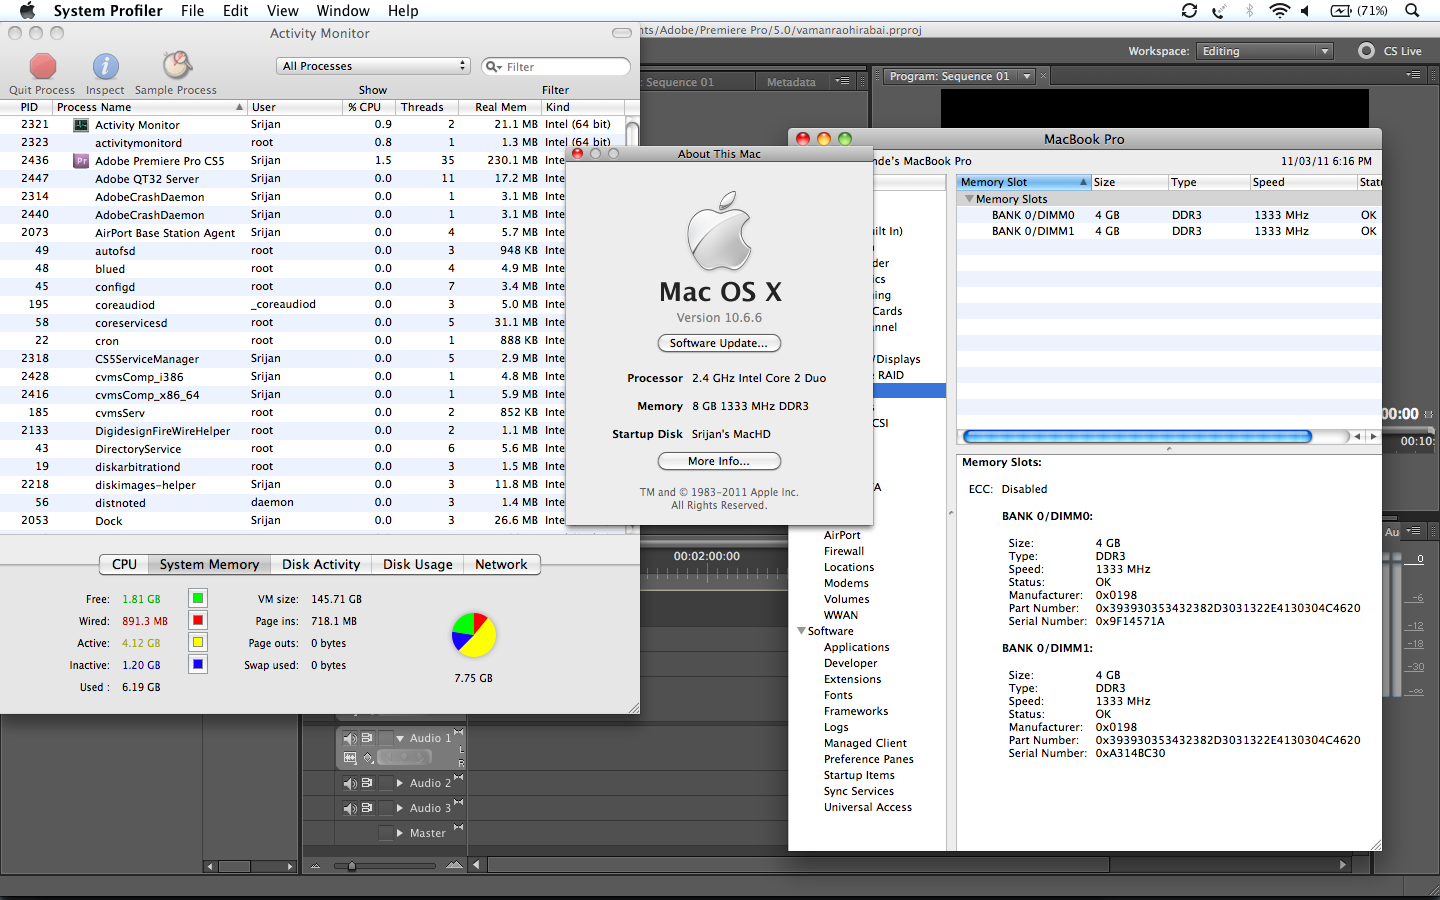Expand the Audio 2 track
Viewport: 1440px width, 900px height.
point(400,783)
